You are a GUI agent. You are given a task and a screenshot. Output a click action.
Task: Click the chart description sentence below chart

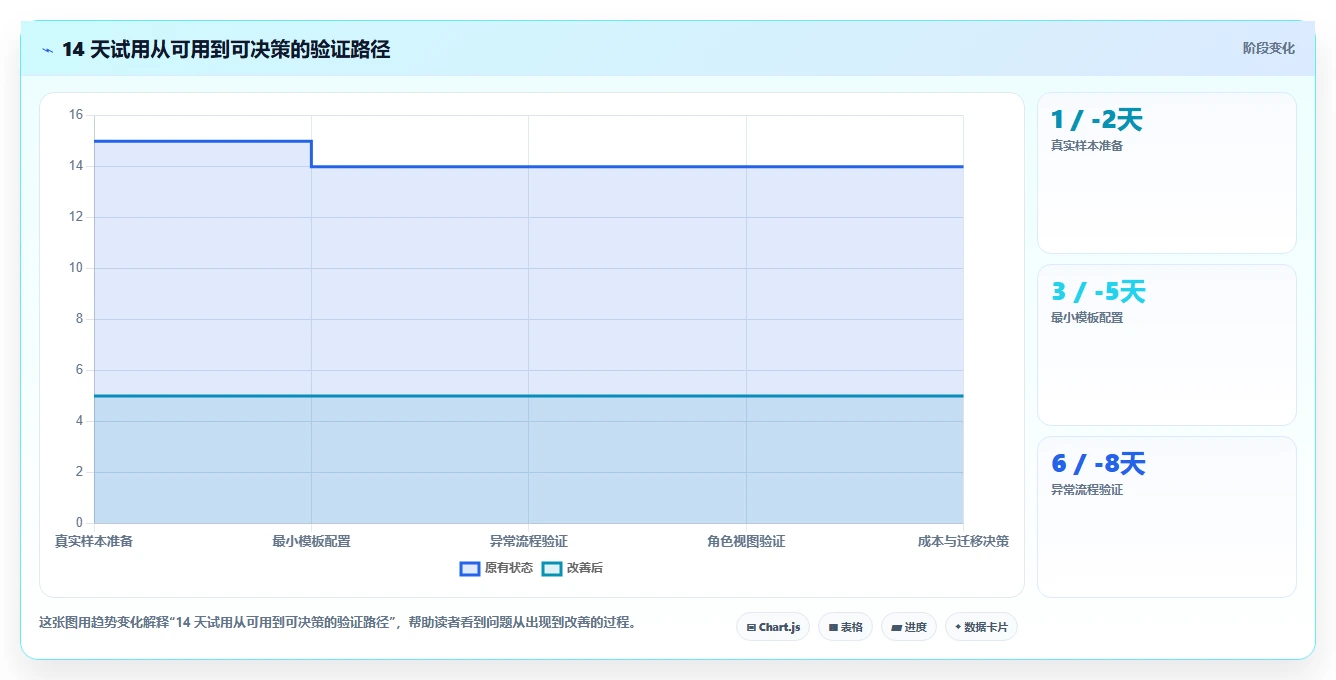click(x=337, y=622)
